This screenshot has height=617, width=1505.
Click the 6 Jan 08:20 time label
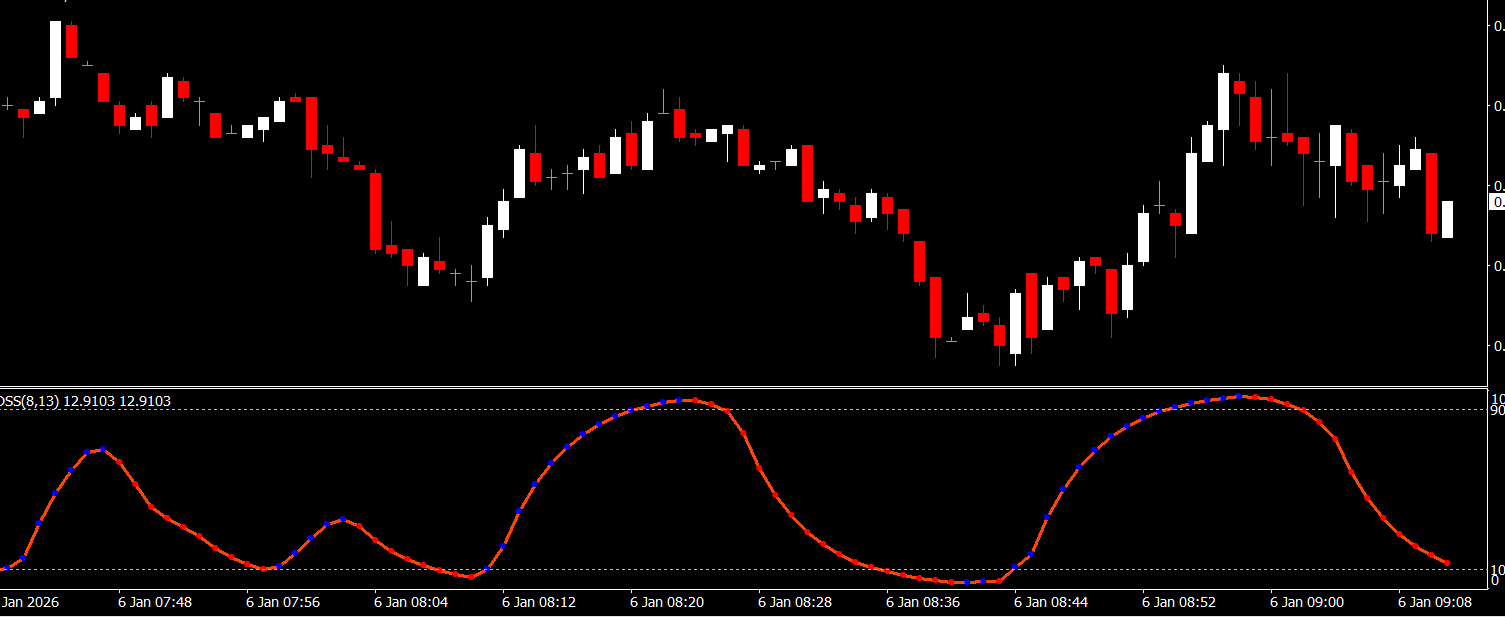pyautogui.click(x=667, y=603)
